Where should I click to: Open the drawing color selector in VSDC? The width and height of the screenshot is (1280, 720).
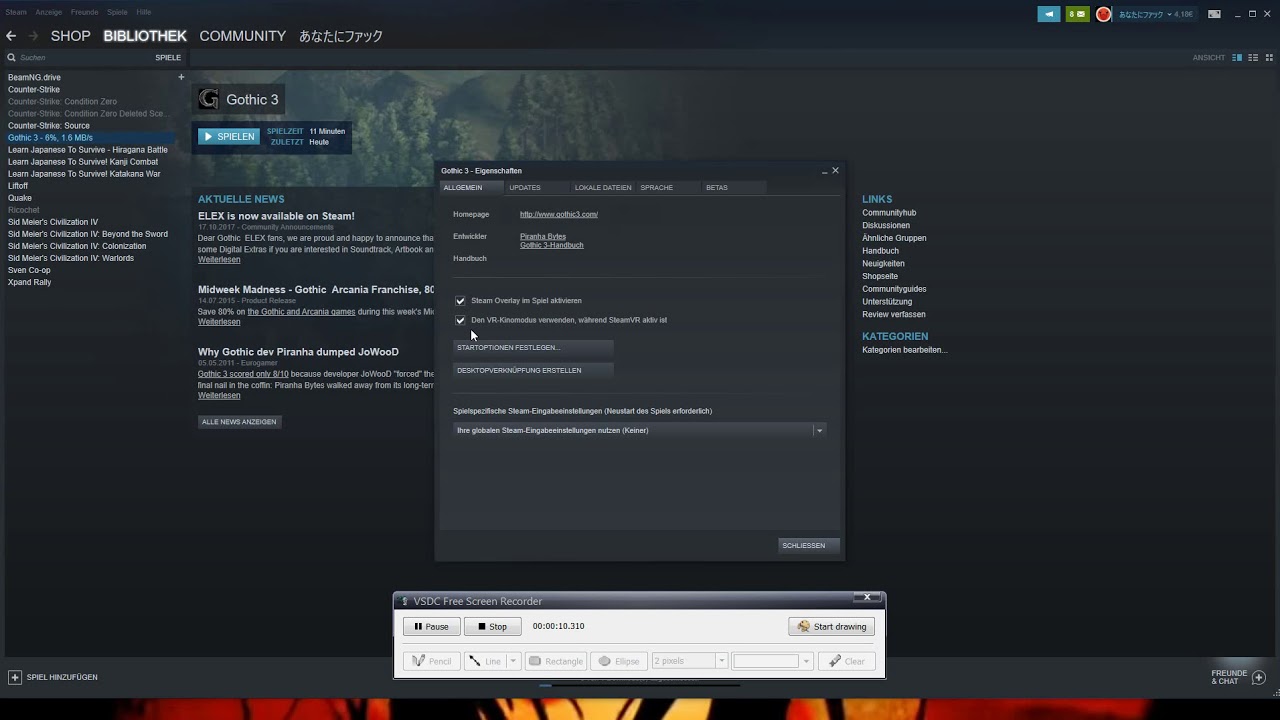coord(770,660)
